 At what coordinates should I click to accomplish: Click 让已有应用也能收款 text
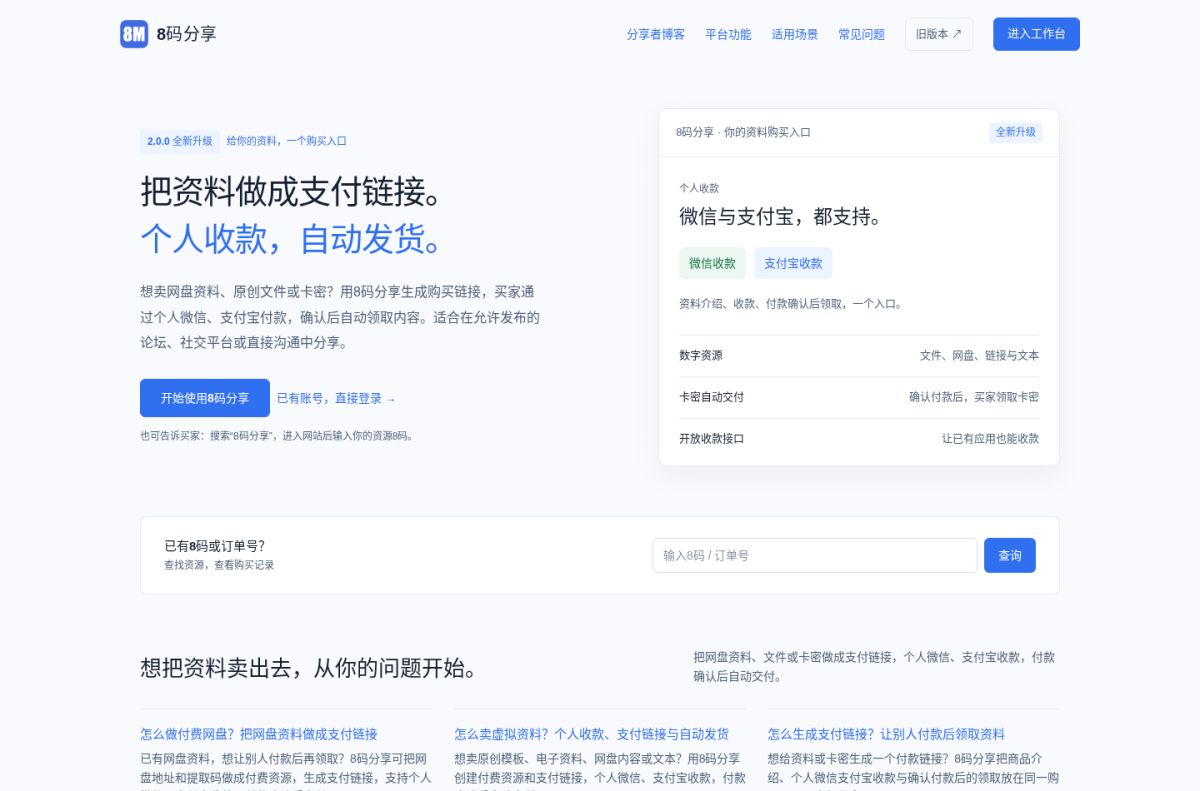(990, 438)
